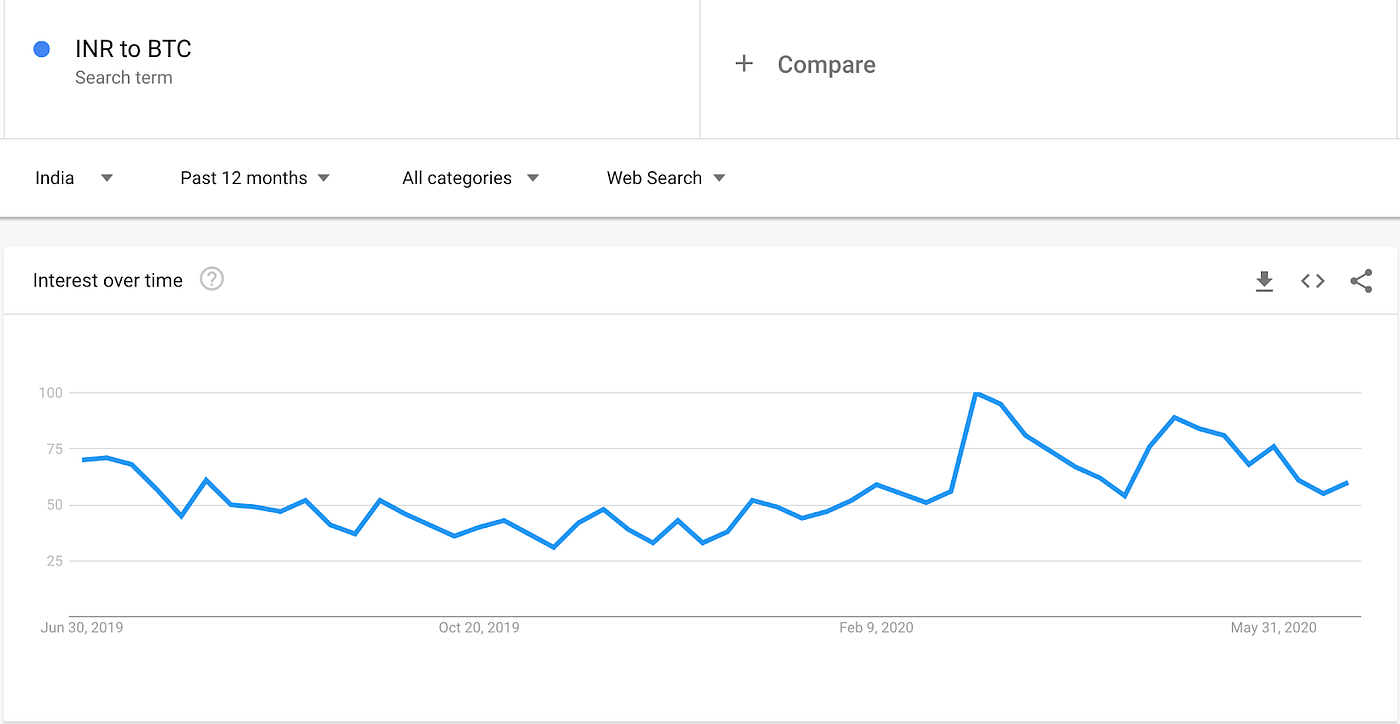The image size is (1400, 724).
Task: Expand the Past 12 months time selector
Action: pyautogui.click(x=253, y=177)
